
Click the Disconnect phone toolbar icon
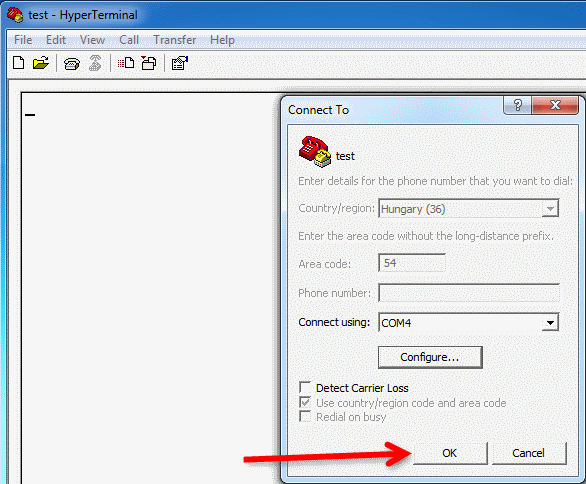point(95,63)
